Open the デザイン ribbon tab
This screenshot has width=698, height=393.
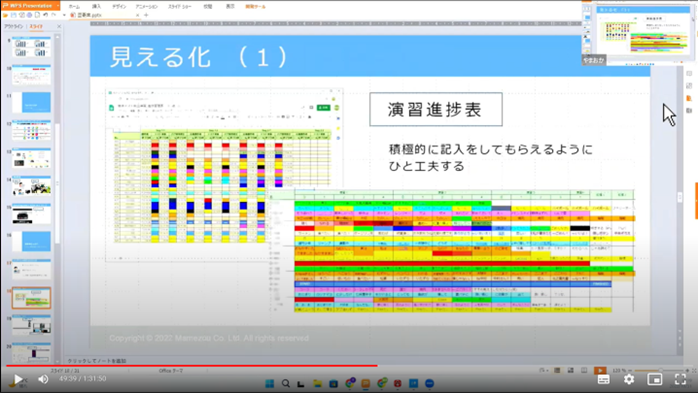(x=119, y=7)
